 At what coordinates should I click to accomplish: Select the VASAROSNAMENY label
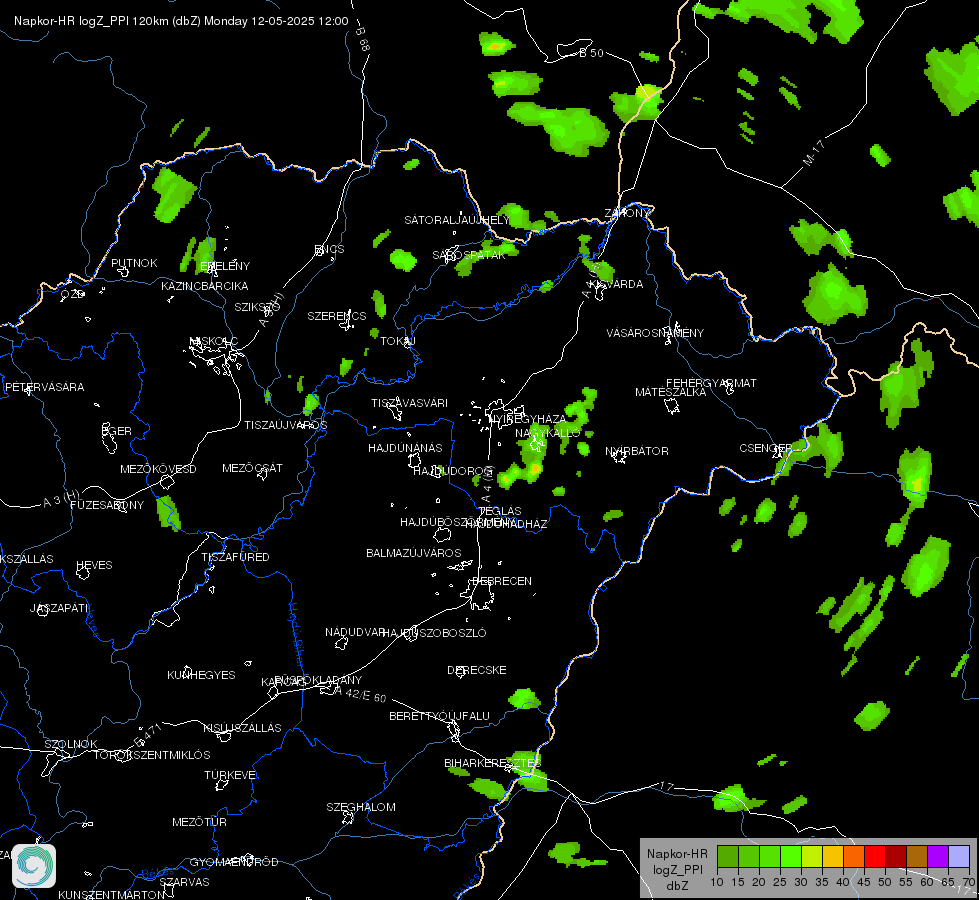[x=655, y=333]
